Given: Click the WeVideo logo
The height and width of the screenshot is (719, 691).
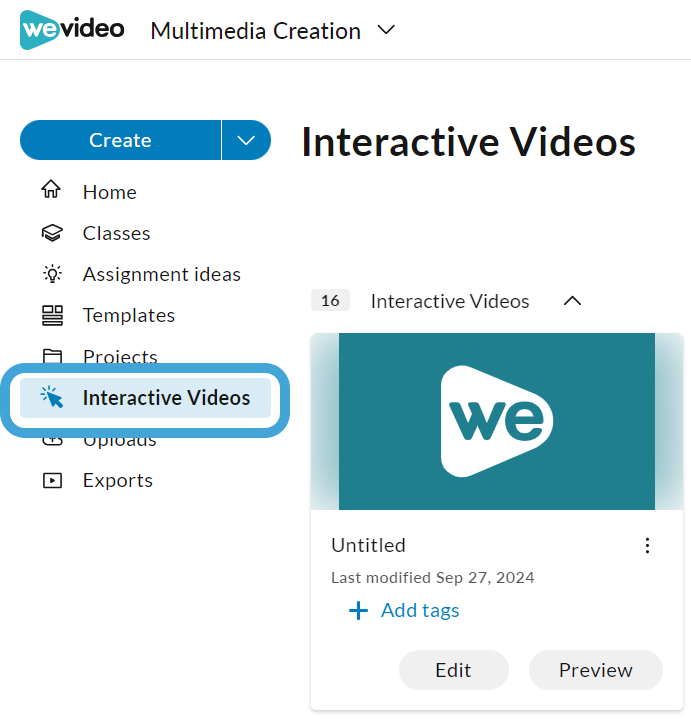Looking at the screenshot, I should click(x=72, y=30).
